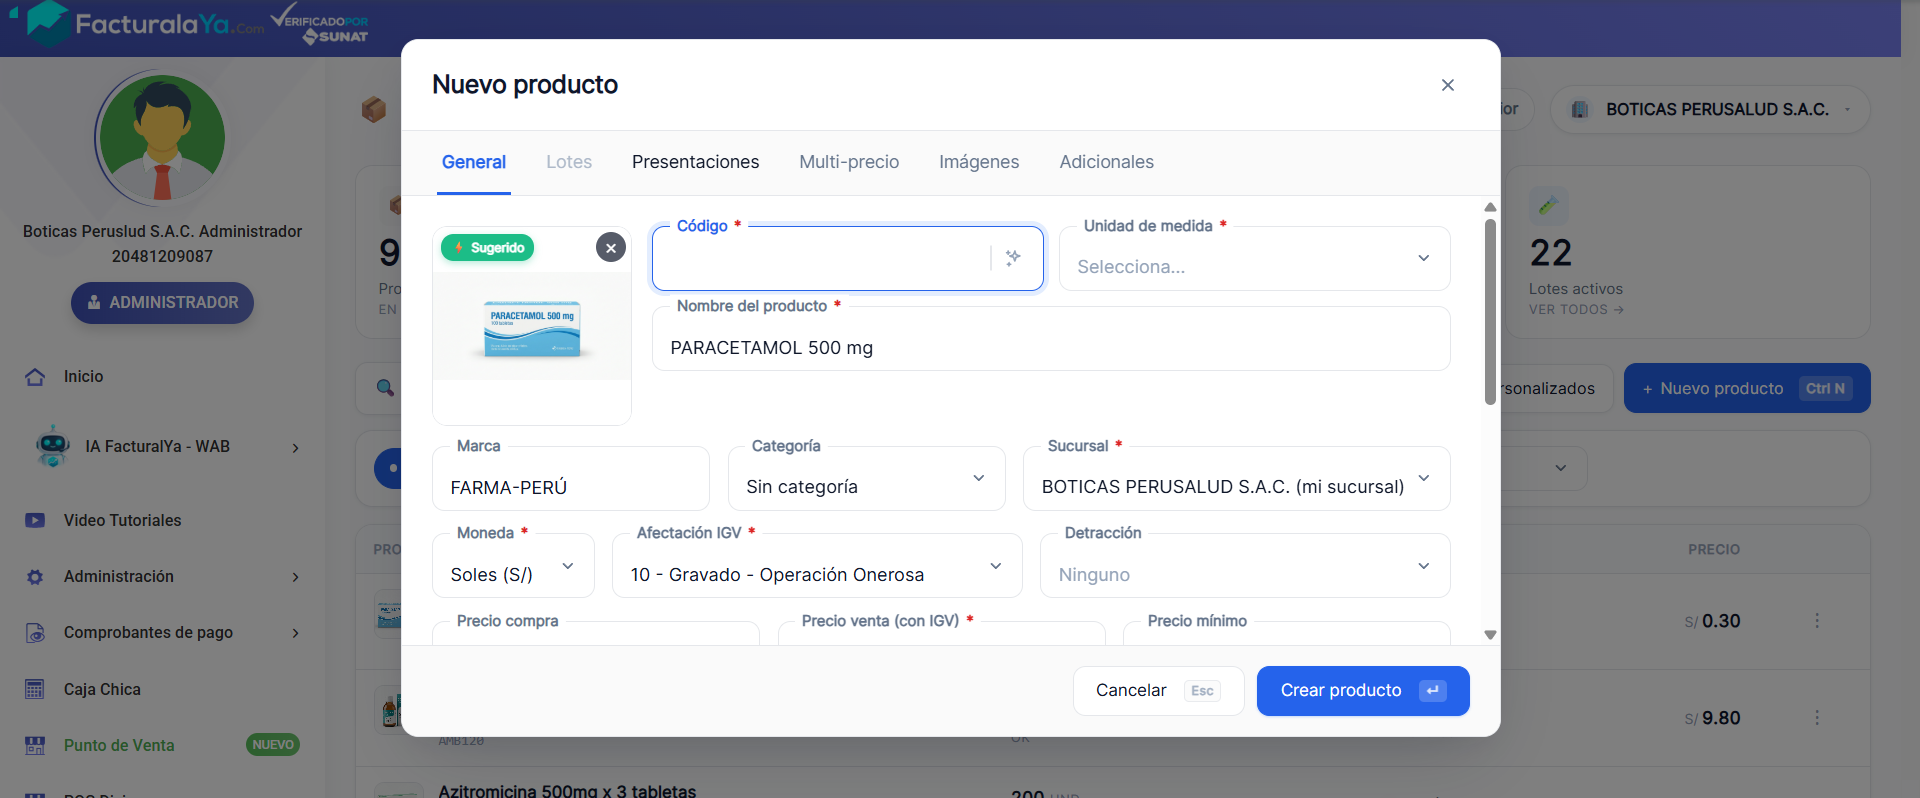Open the Sucursal dropdown

(x=1237, y=479)
